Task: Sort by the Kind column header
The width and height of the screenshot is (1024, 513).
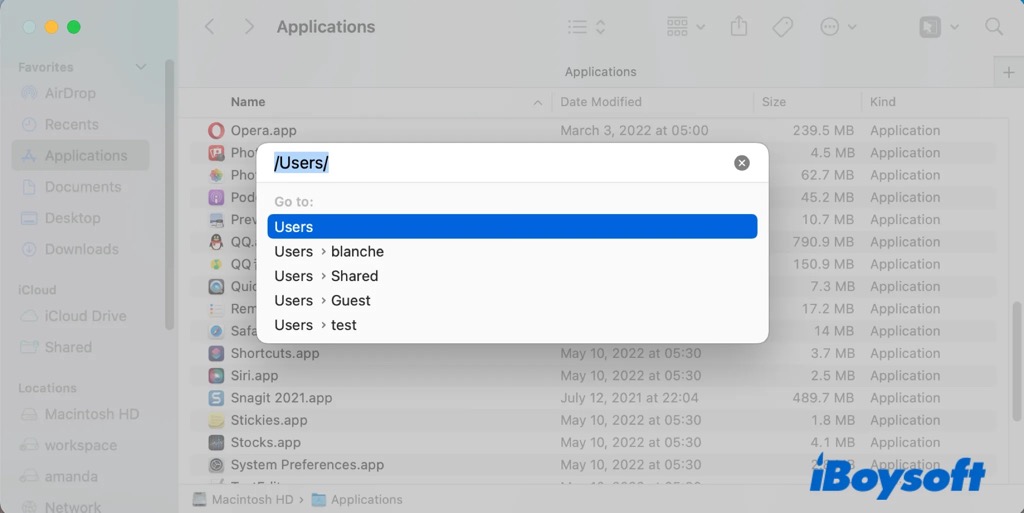Action: tap(882, 102)
